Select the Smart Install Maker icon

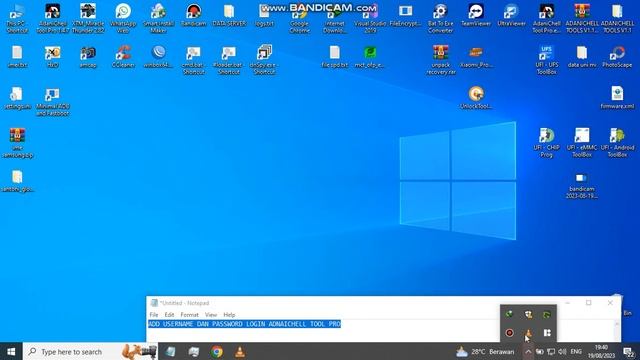pos(158,18)
